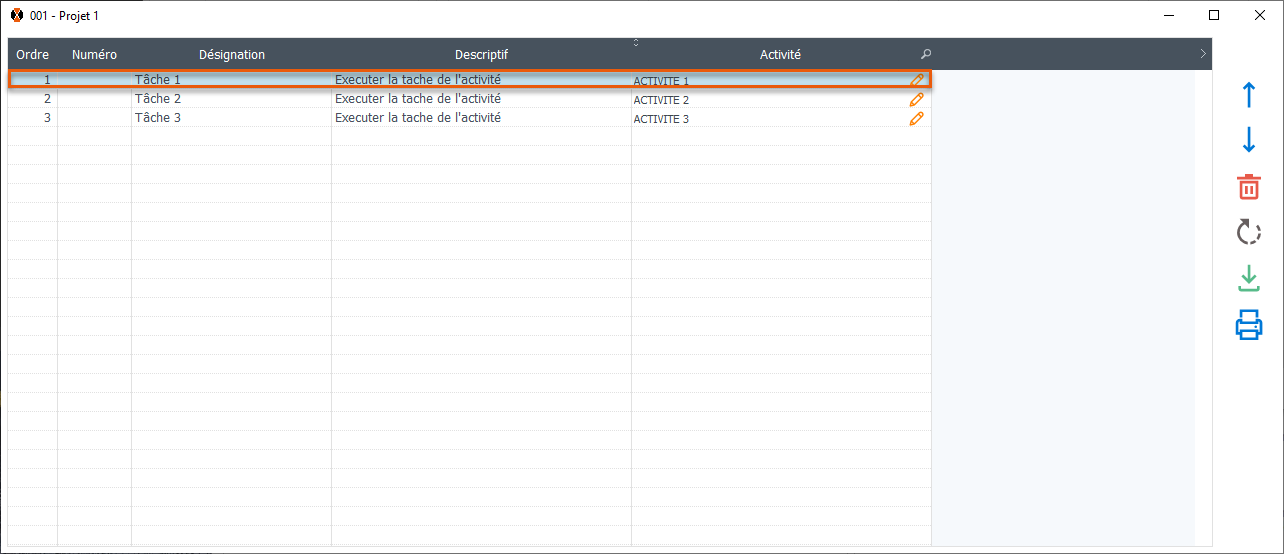
Task: Open the search magnifier in table header
Action: 925,55
